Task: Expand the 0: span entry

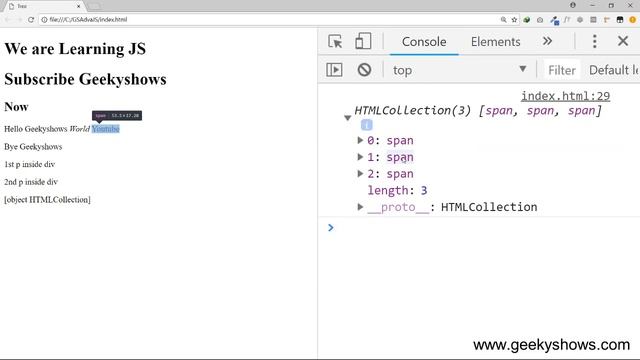Action: [360, 140]
